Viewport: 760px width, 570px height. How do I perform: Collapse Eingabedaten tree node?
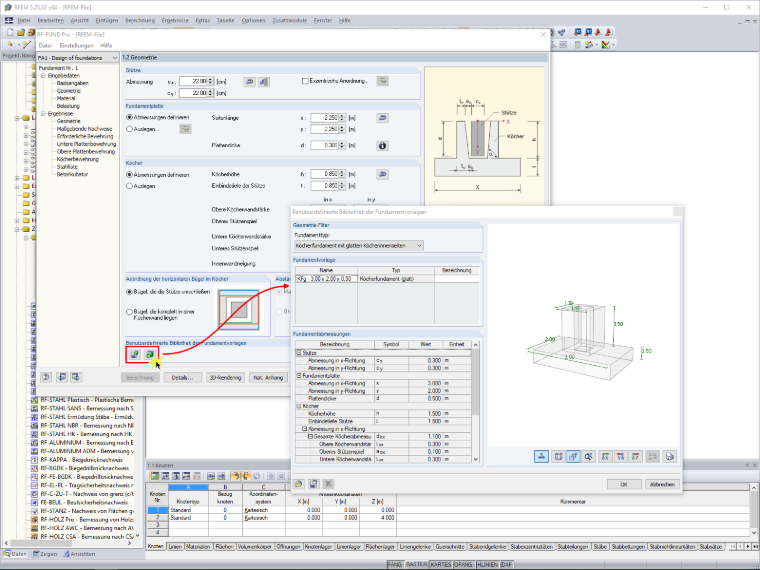click(x=43, y=76)
